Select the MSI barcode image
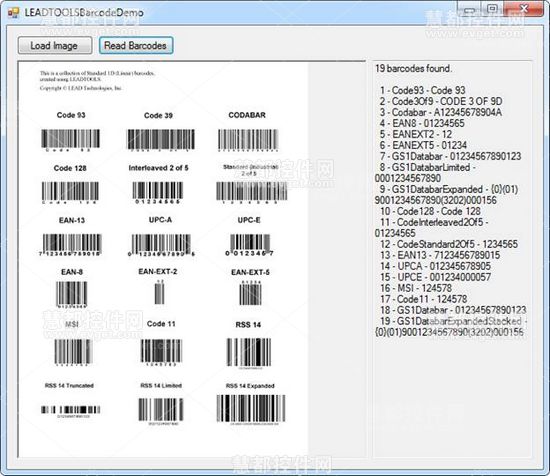The width and height of the screenshot is (550, 476). coord(73,353)
